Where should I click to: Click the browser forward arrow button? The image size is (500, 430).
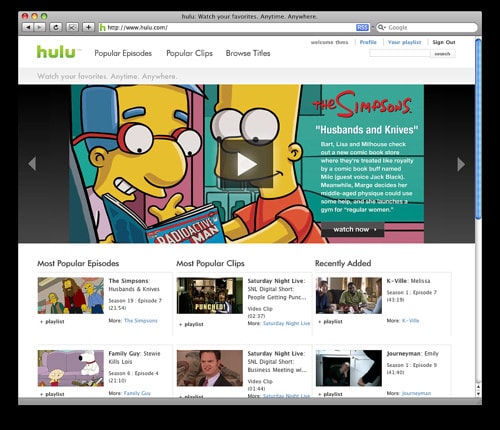[39, 27]
